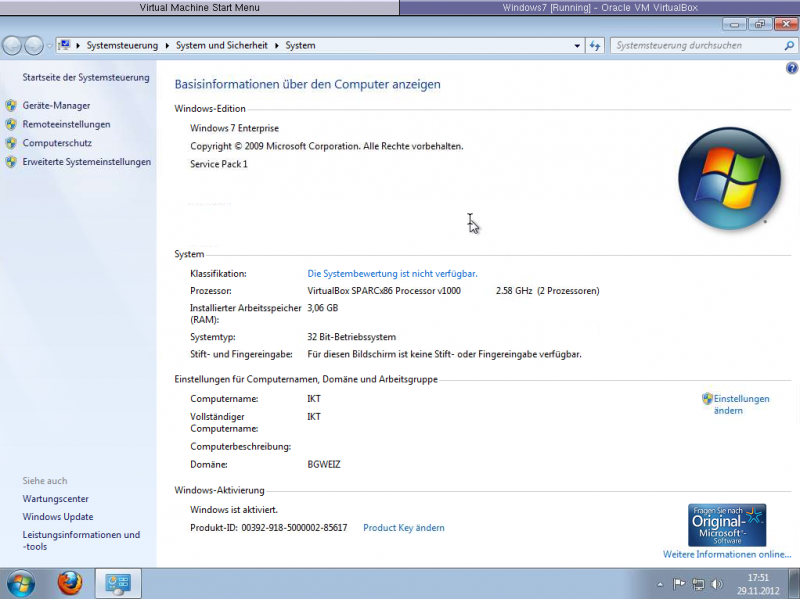Click the Service Pack 1 text
Image resolution: width=800 pixels, height=599 pixels.
[219, 164]
